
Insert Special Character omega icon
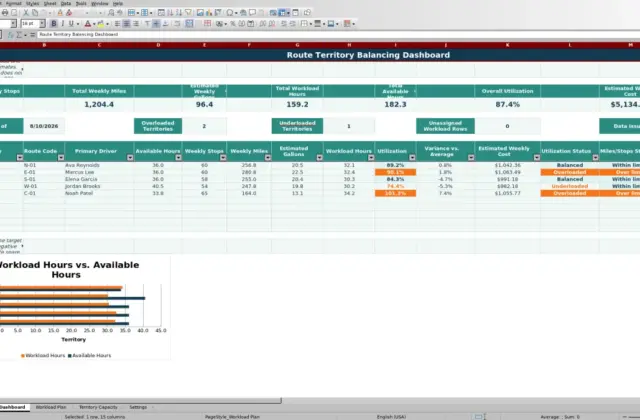[229, 13]
